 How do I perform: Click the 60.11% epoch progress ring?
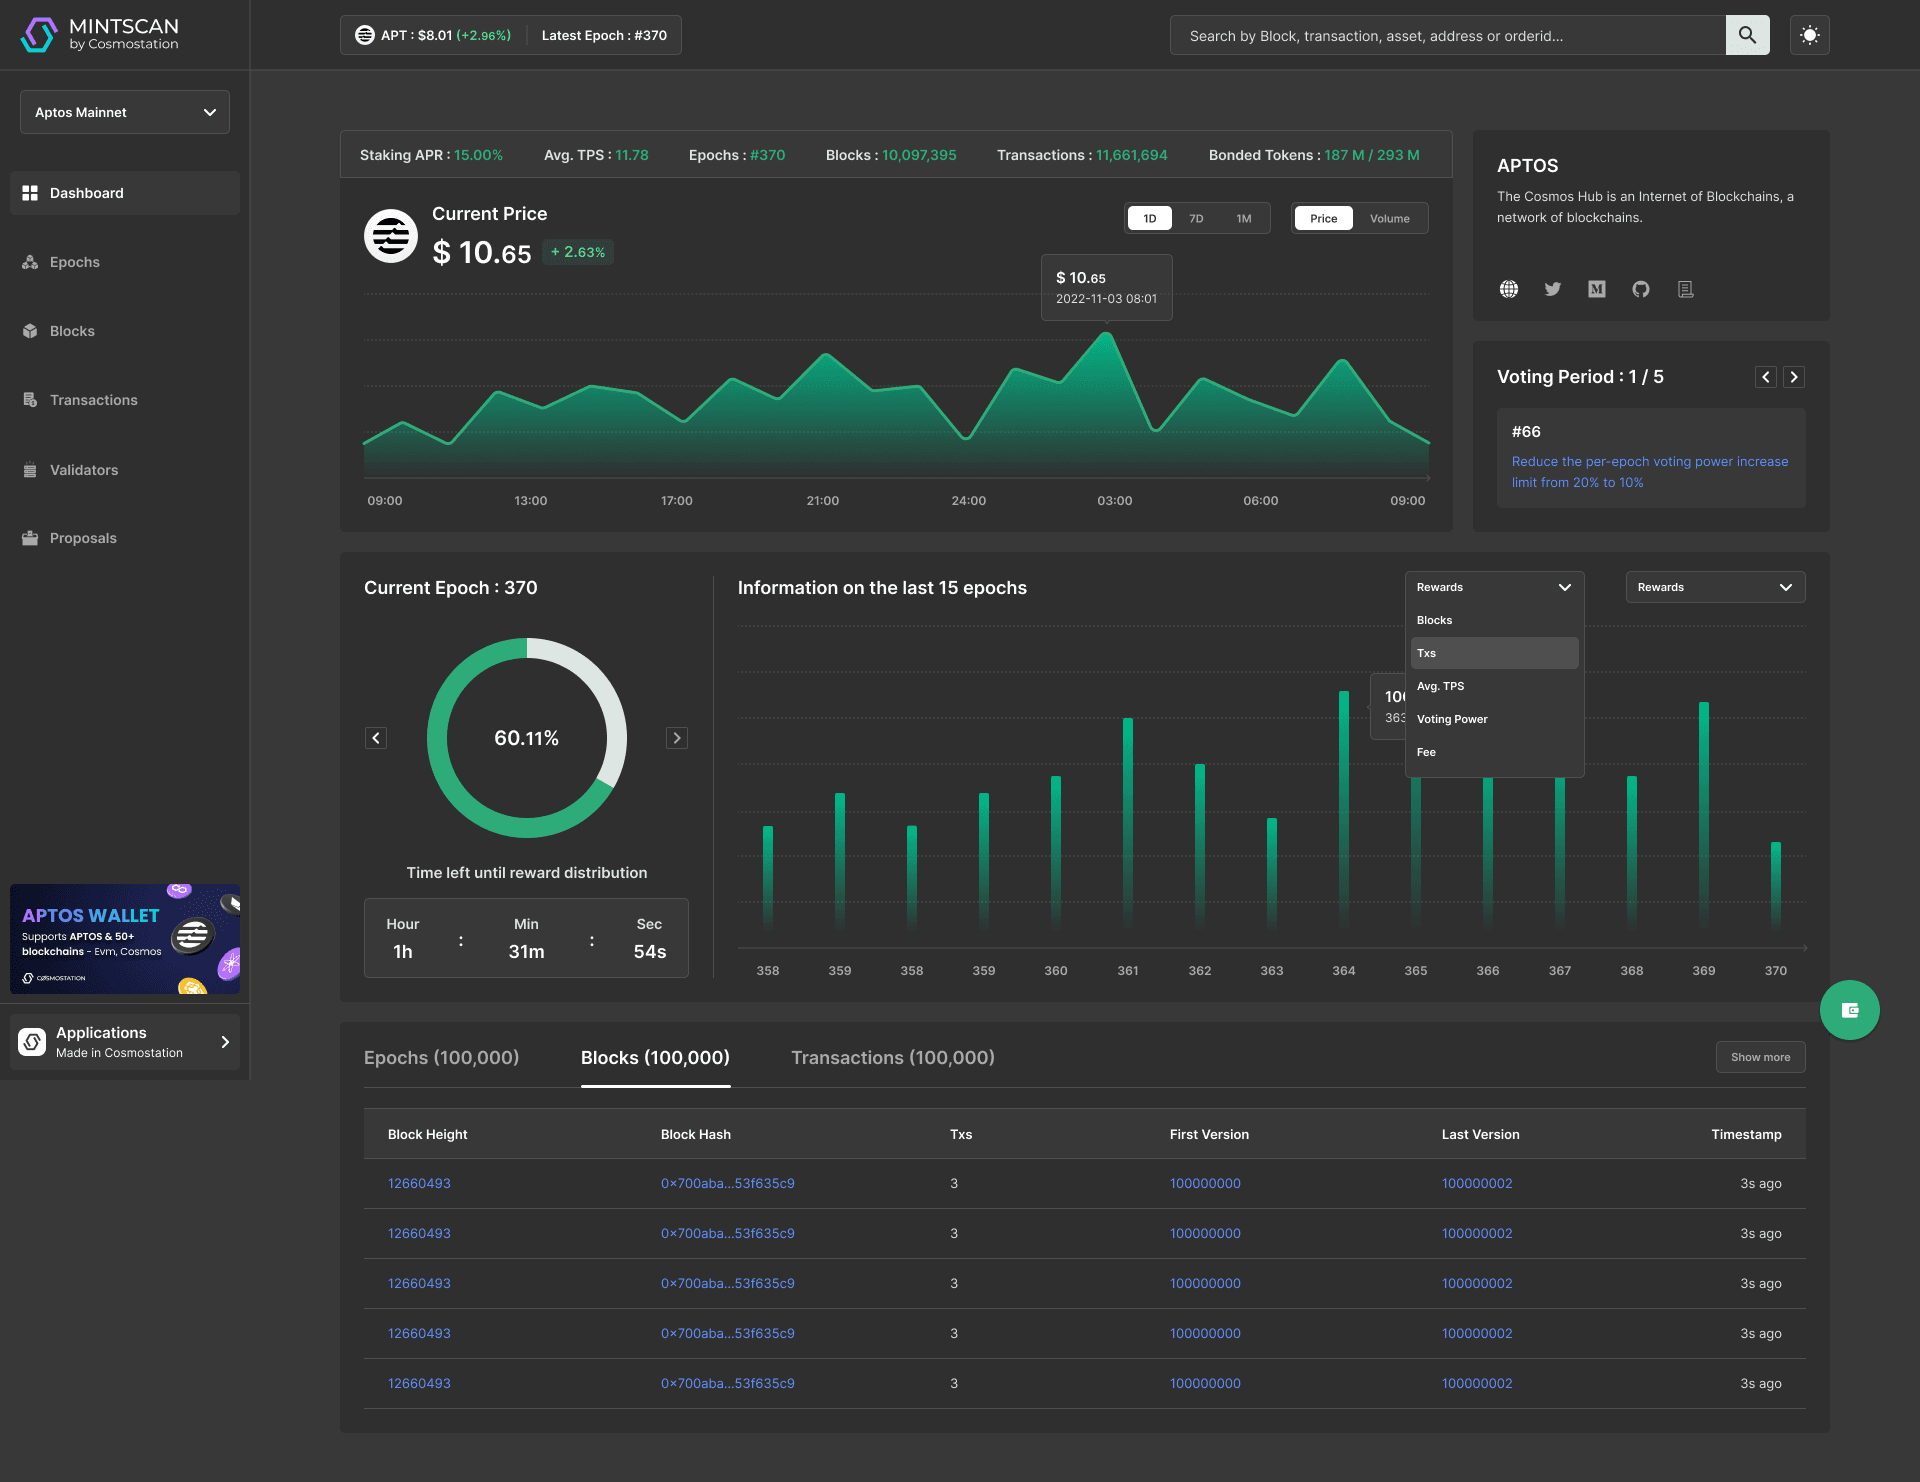coord(527,738)
